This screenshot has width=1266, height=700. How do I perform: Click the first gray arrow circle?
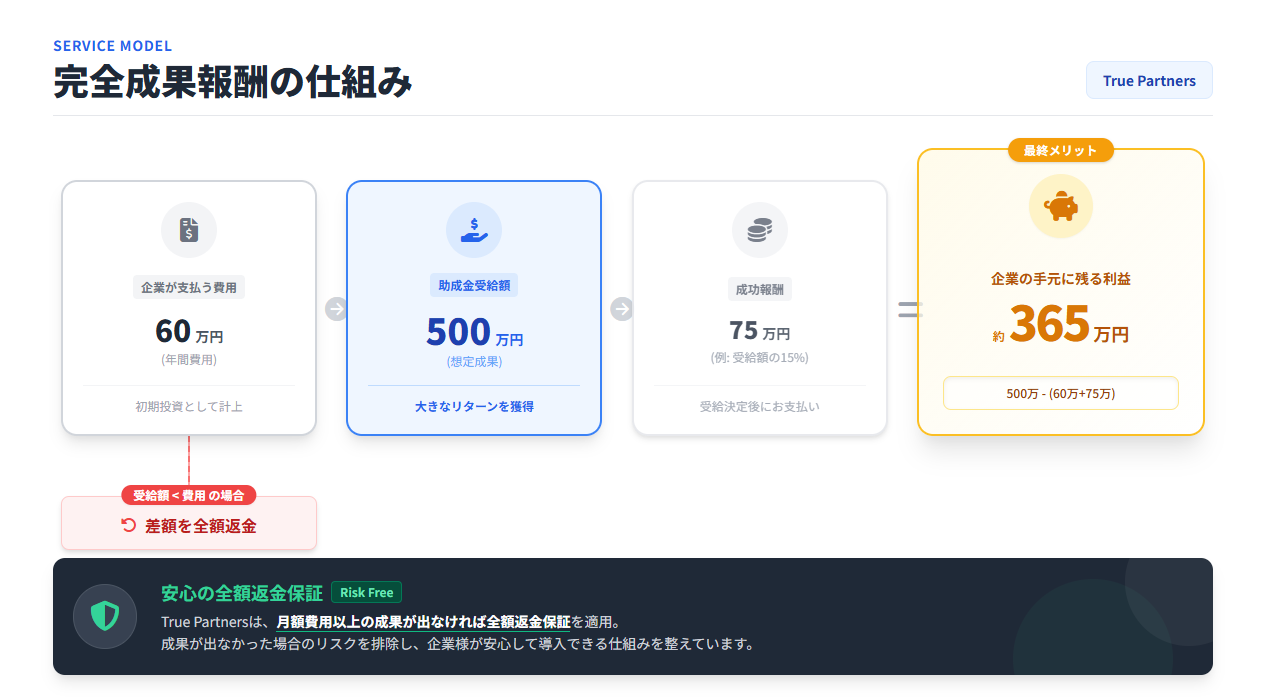(336, 309)
